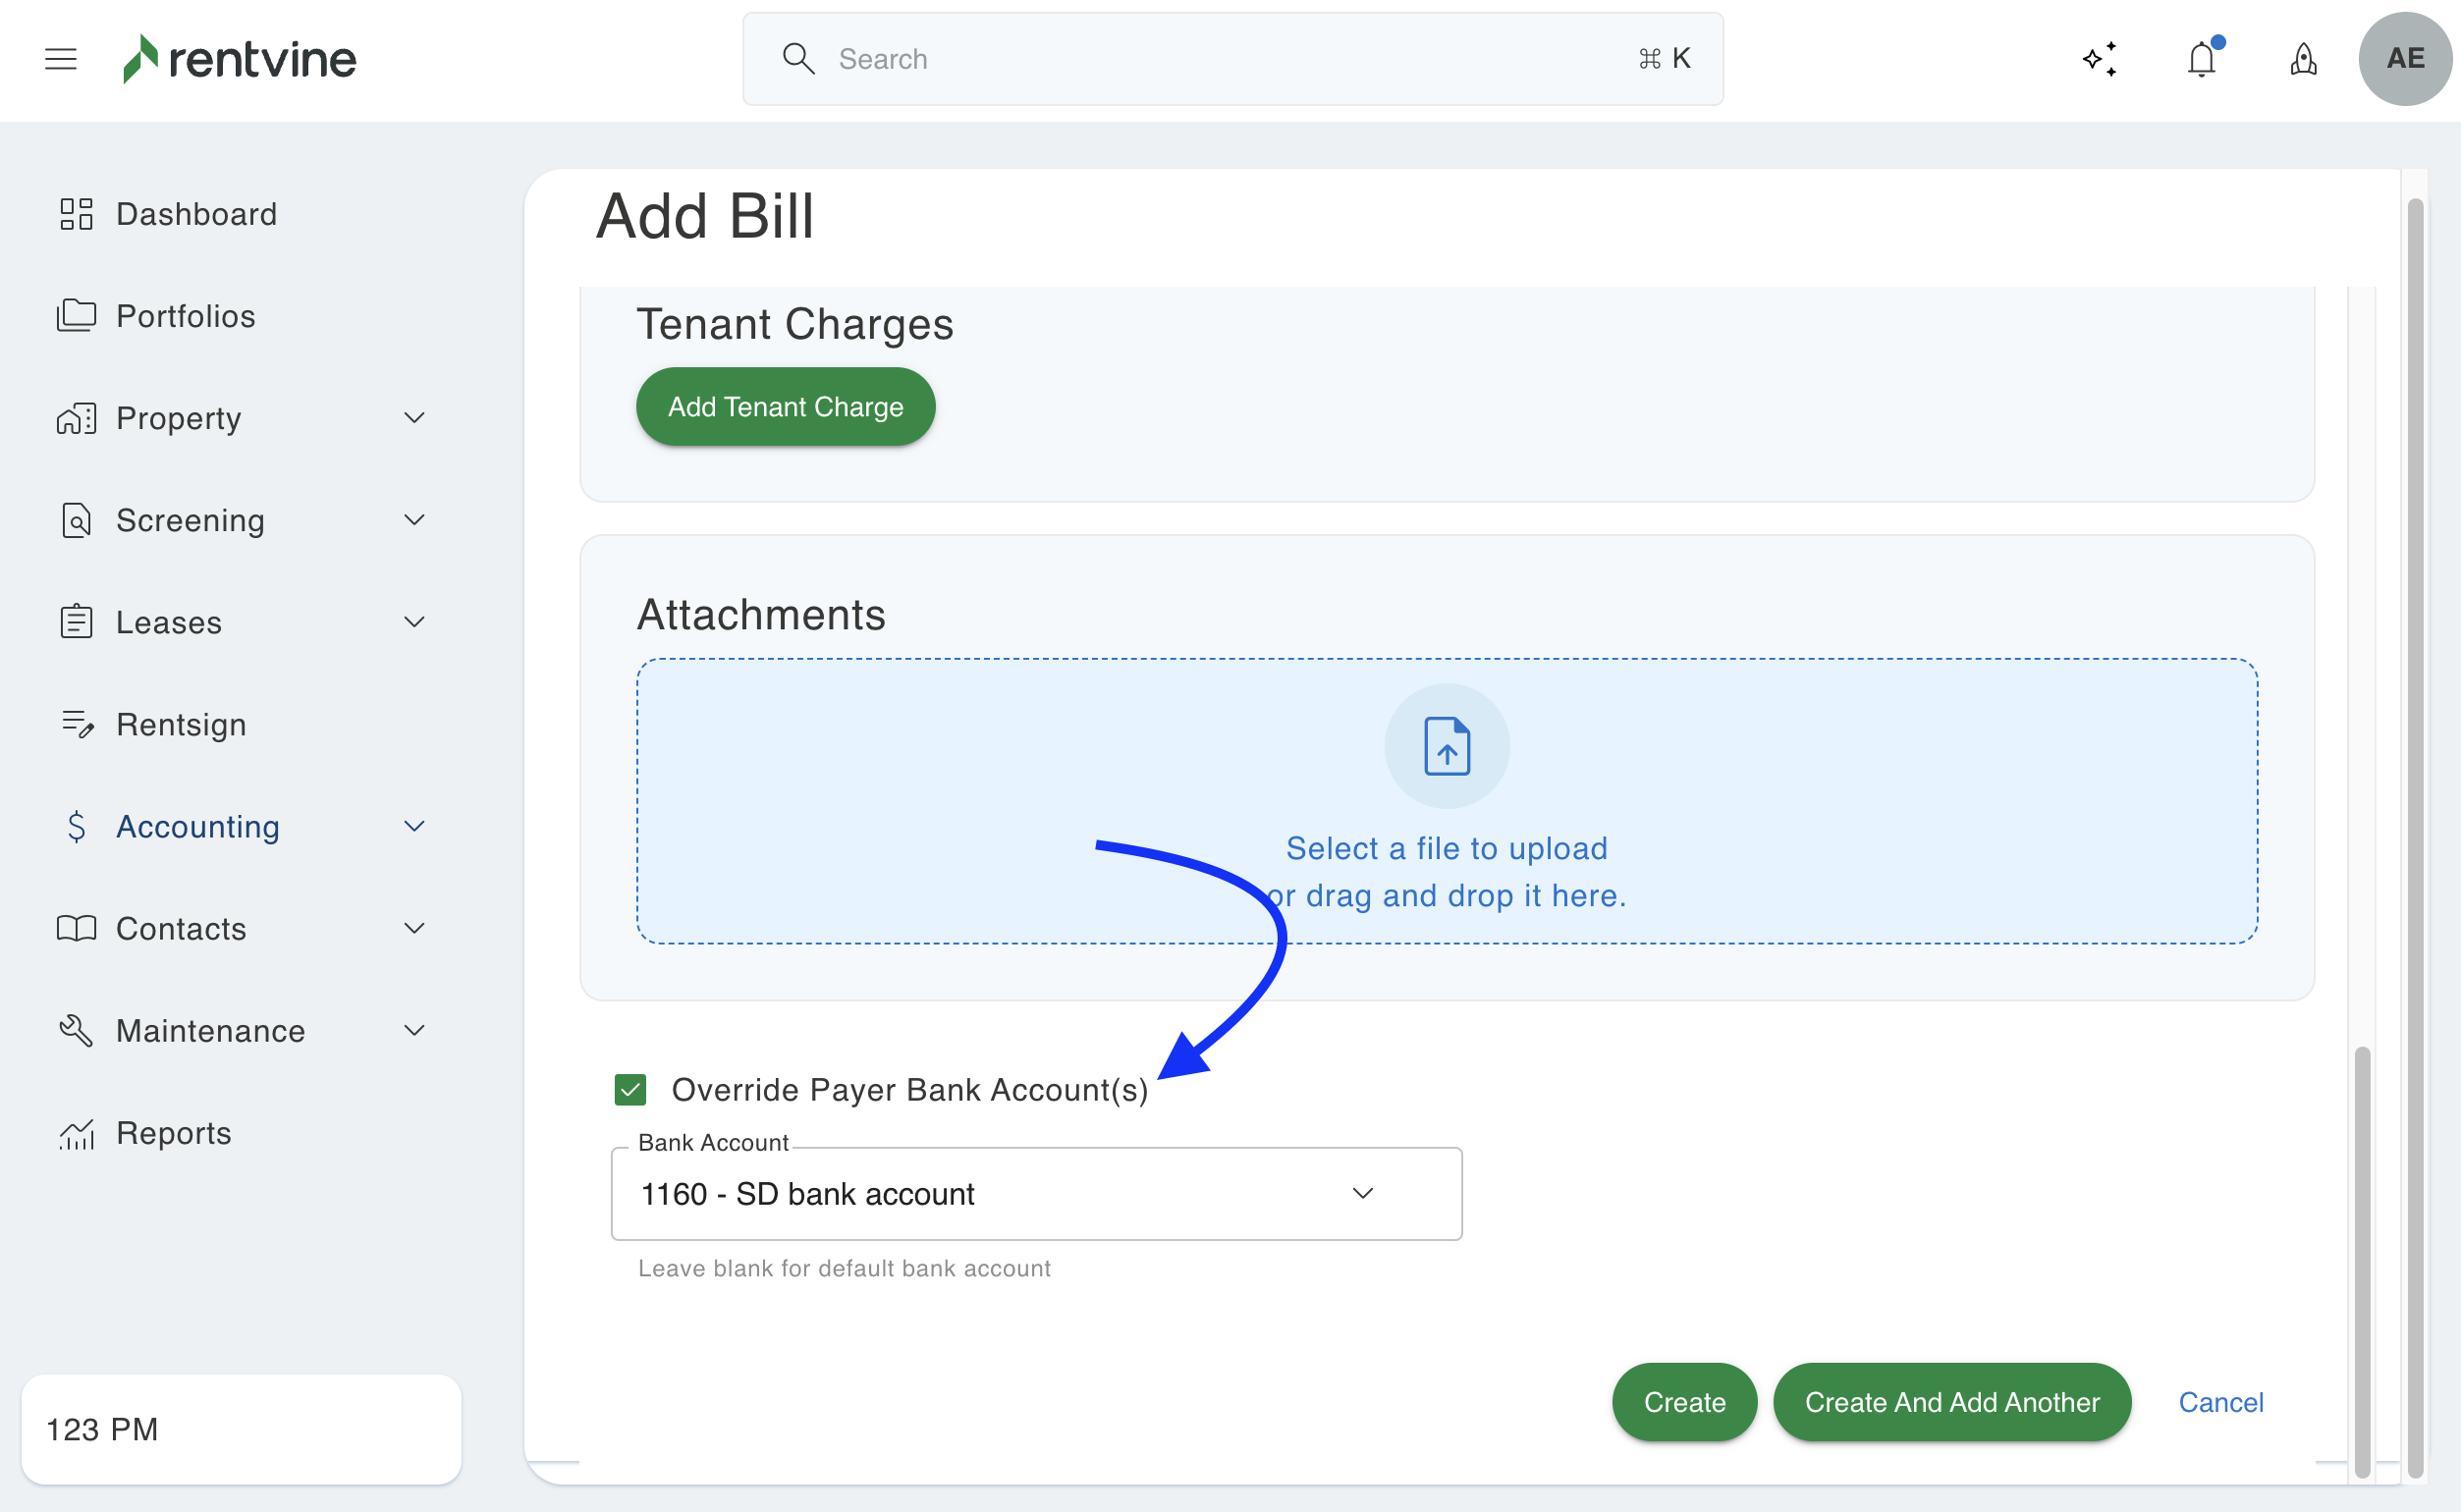Click the search magnifier icon
Viewport: 2461px width, 1512px height.
coord(798,59)
